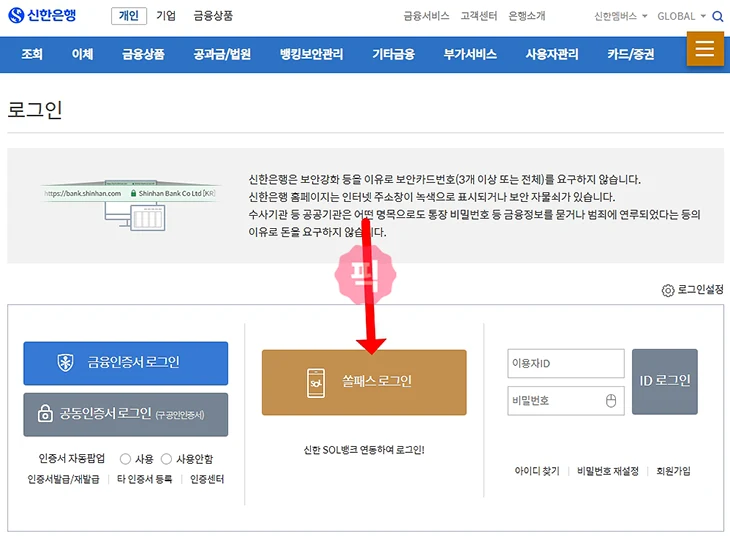Select the 사용 radio button

(125, 459)
